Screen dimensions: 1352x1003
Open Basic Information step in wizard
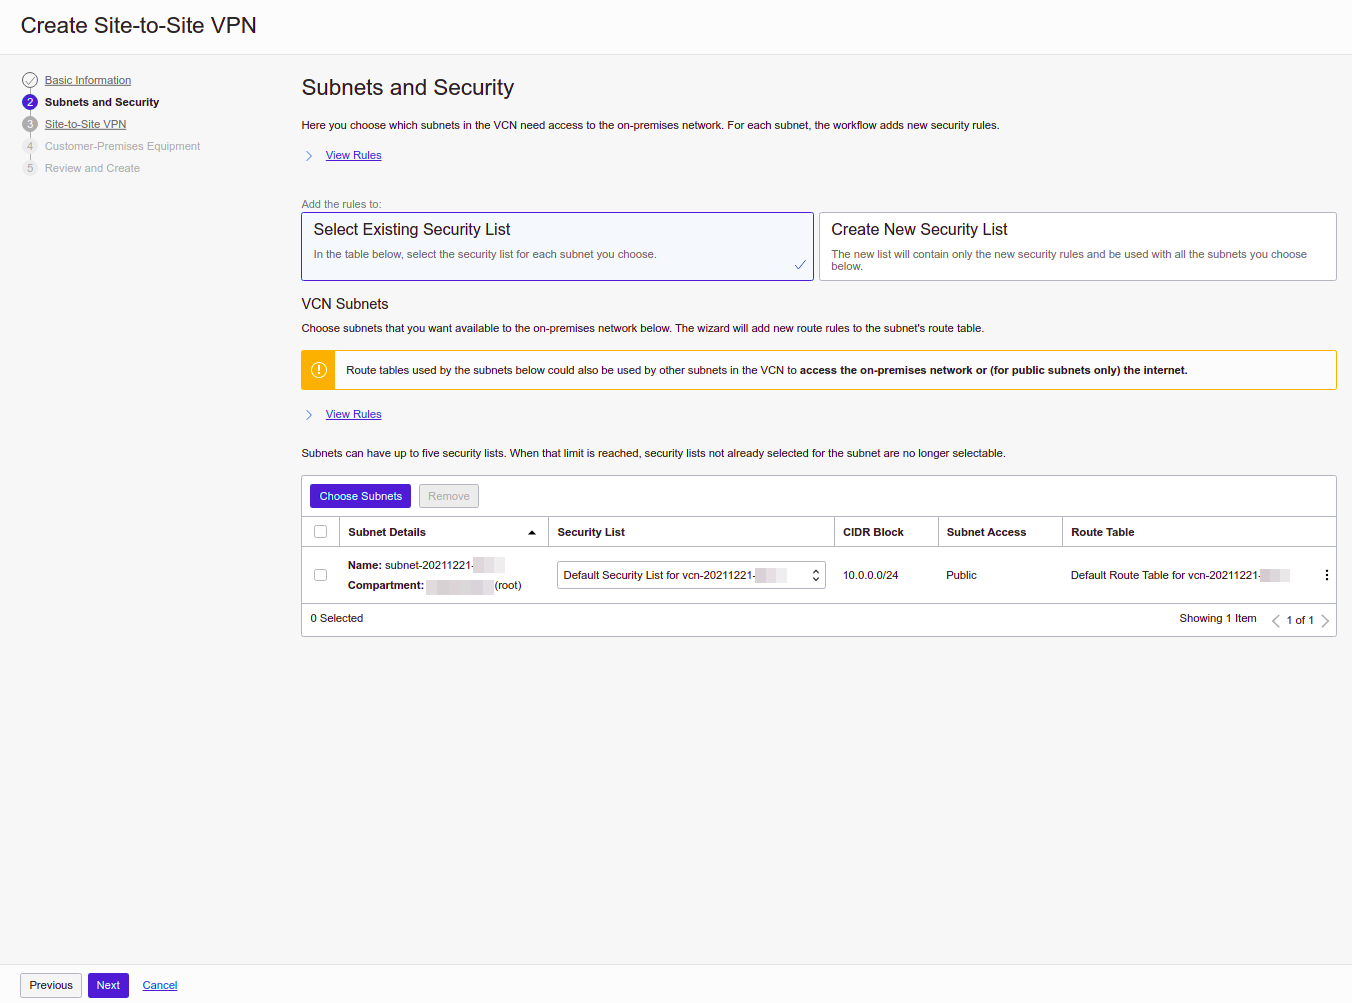(88, 80)
